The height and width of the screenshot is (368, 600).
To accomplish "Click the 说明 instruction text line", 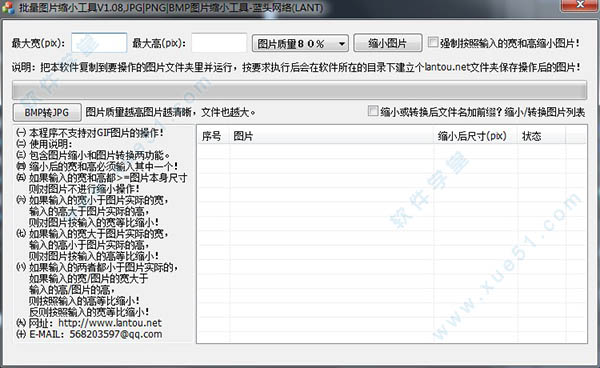I will pos(296,67).
